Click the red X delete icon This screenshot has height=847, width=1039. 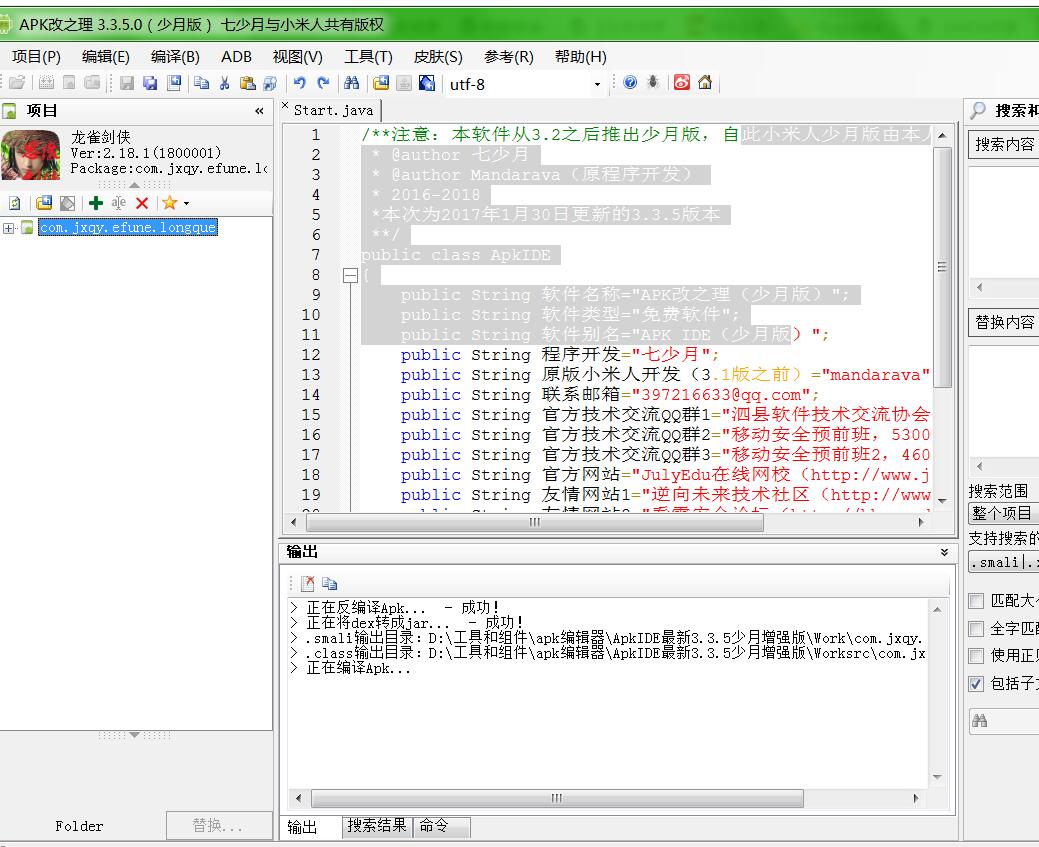(142, 203)
